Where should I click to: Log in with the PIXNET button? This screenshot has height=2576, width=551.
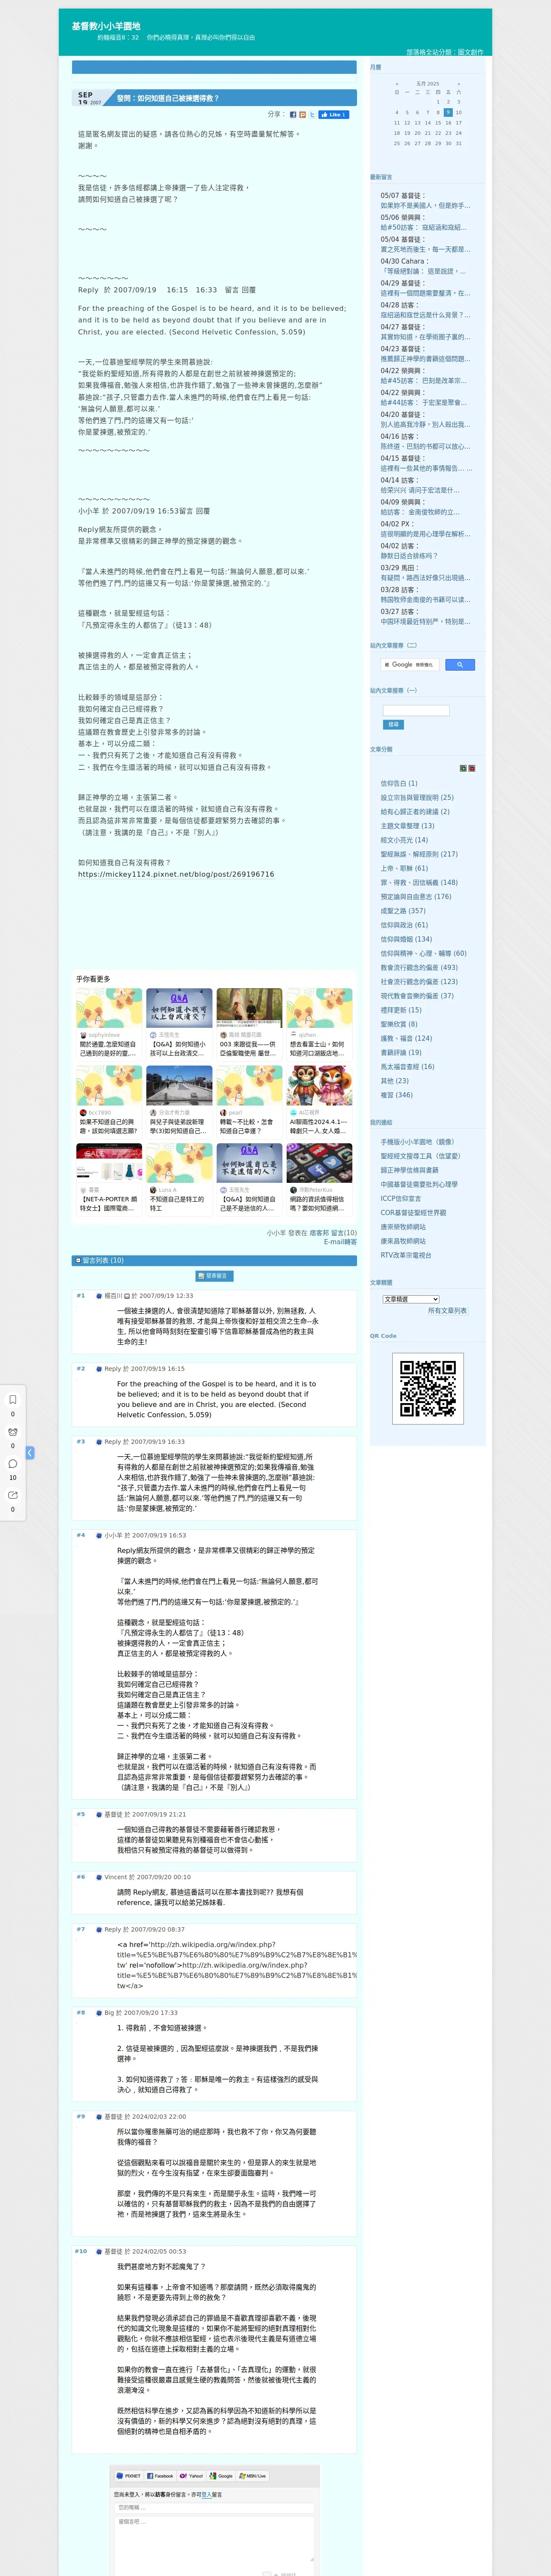tap(129, 2476)
